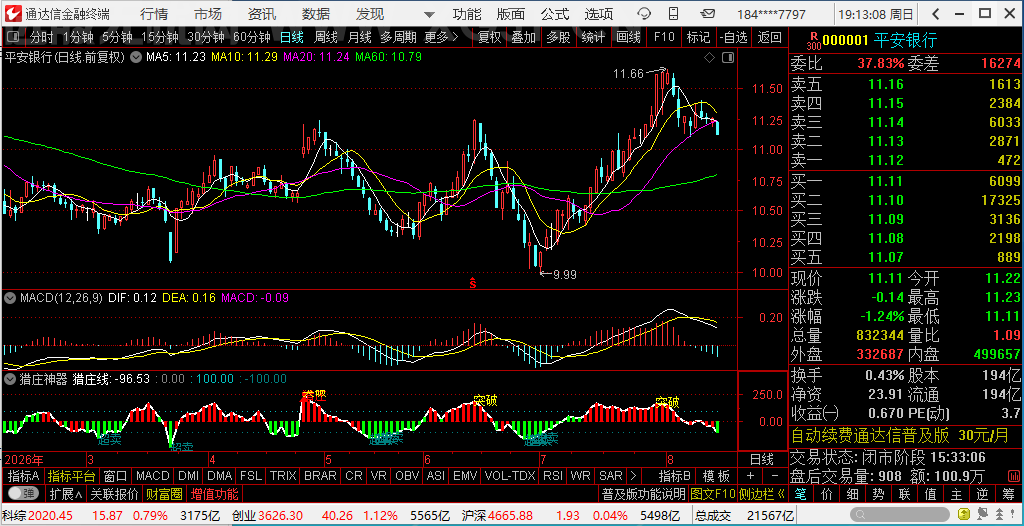Screen dimensions: 1024x526
Task: Toggle 标记 marker option
Action: [698, 37]
